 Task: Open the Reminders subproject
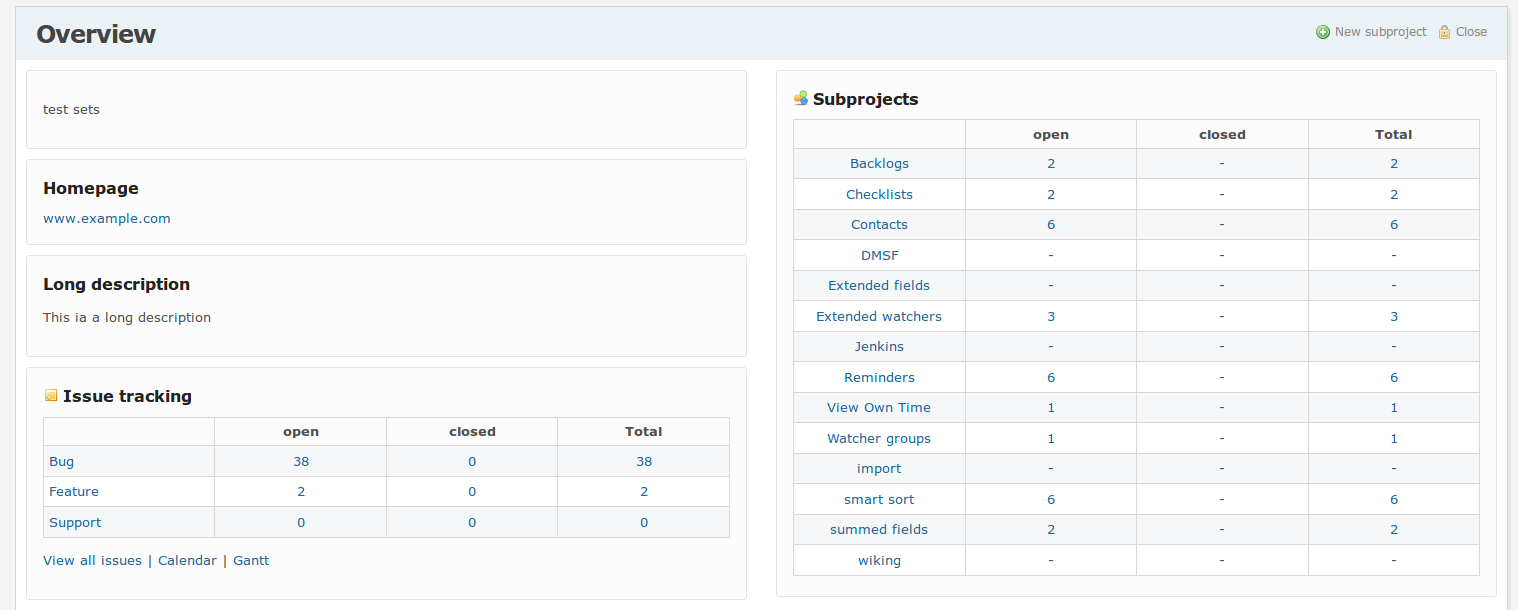point(879,377)
